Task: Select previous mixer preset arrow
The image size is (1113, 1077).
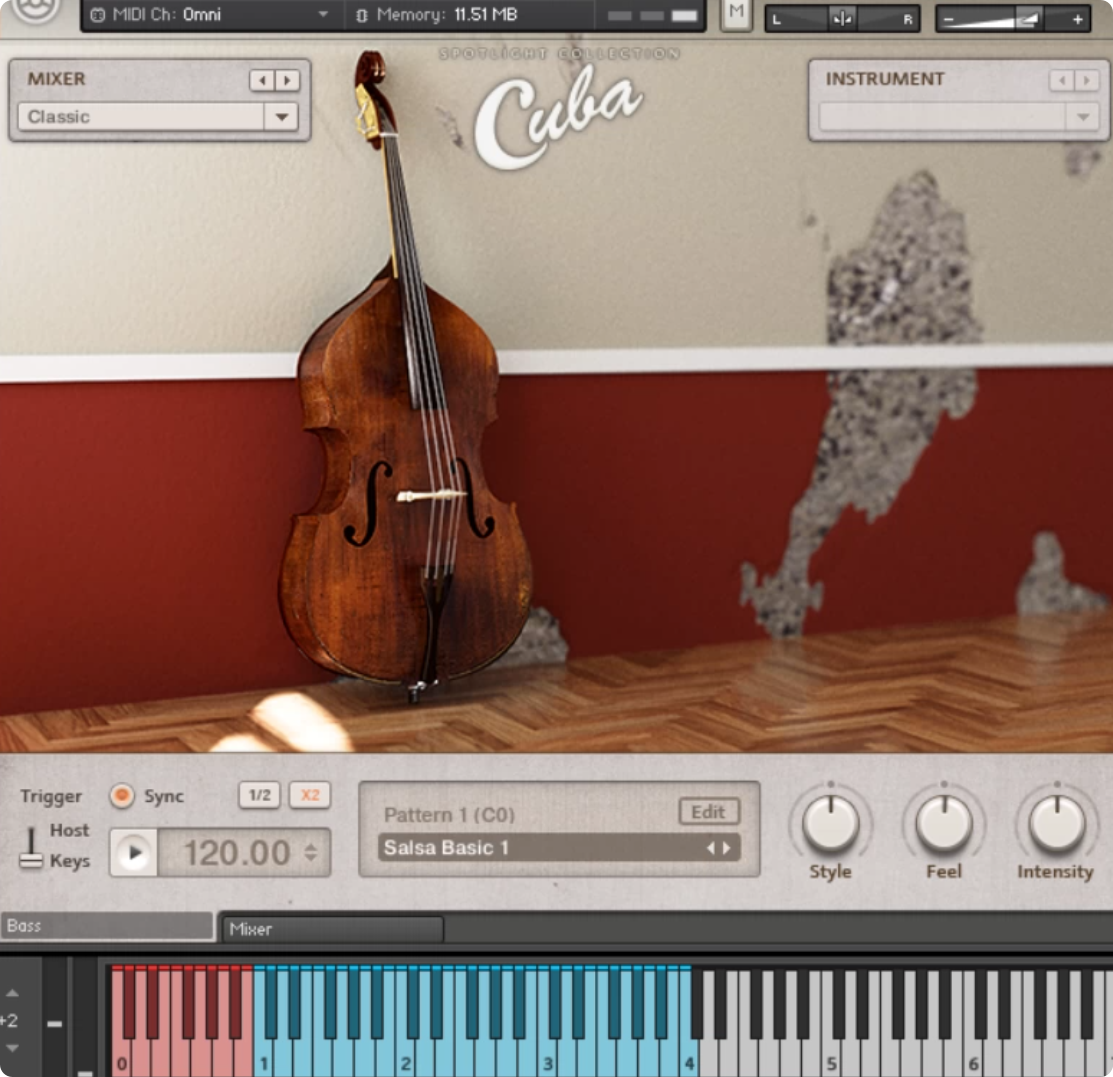Action: pos(262,80)
